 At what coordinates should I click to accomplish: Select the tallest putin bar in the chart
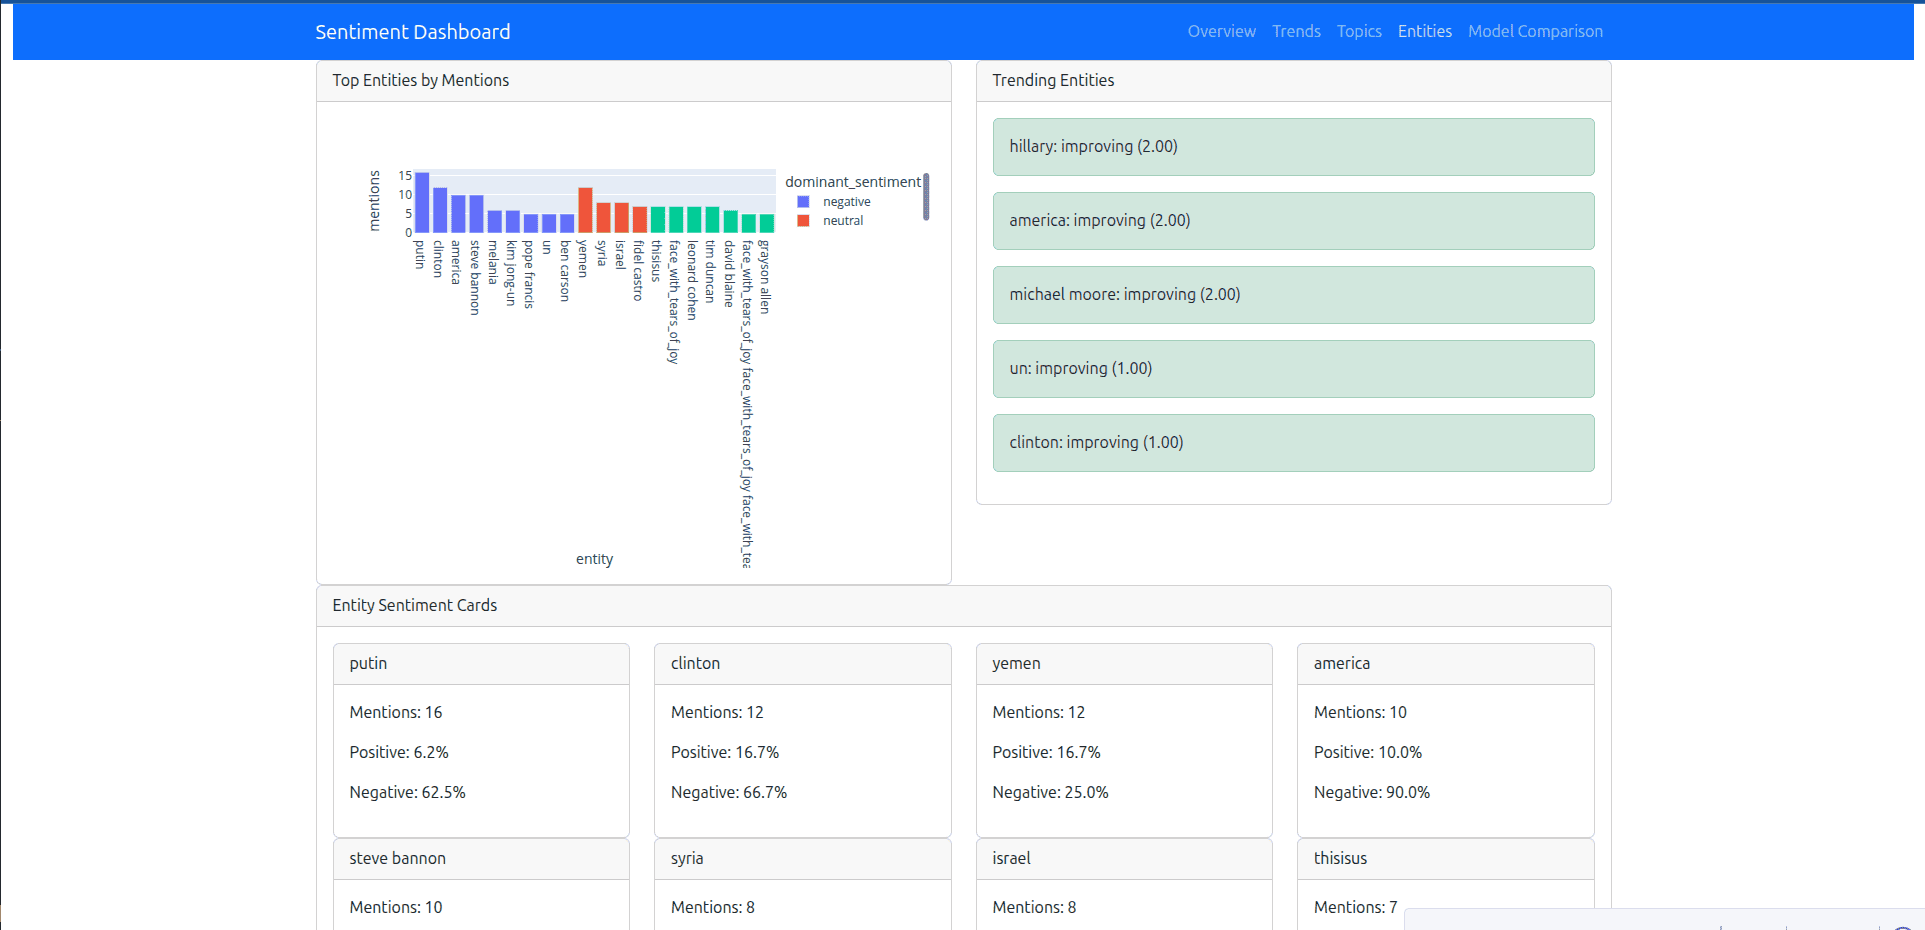[421, 200]
